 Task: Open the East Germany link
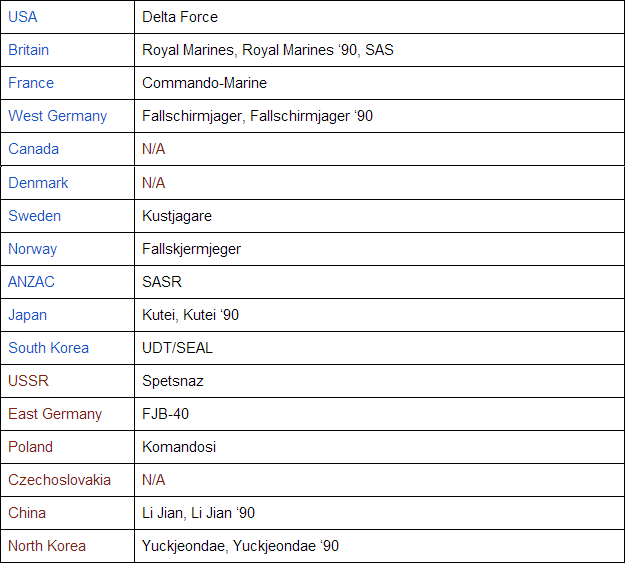55,414
